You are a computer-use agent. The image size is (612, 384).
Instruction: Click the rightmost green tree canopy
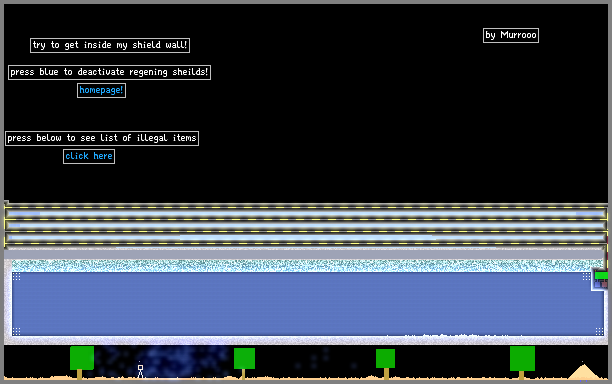[x=522, y=358]
